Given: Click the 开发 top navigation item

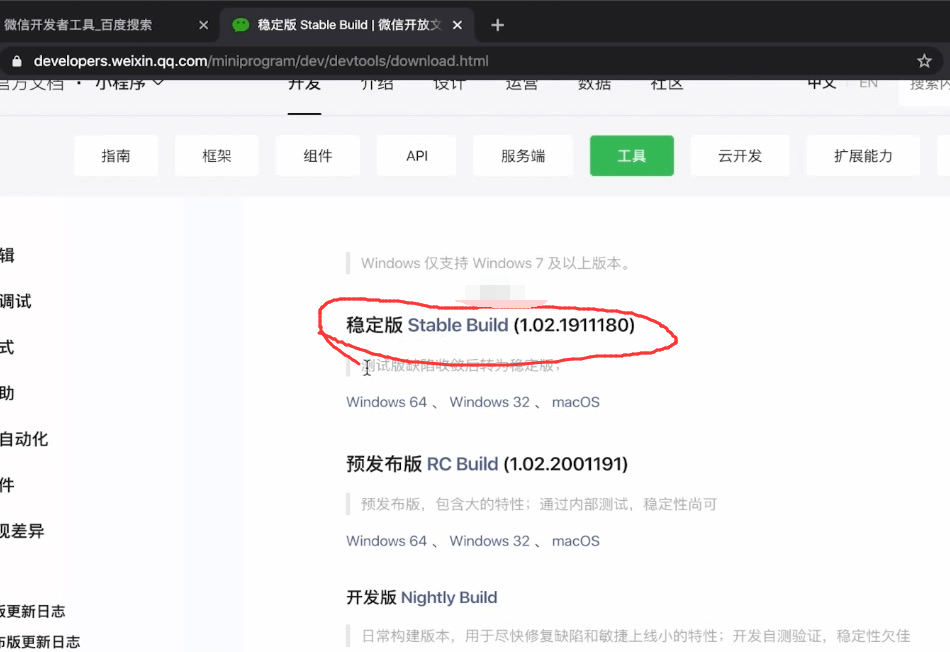Looking at the screenshot, I should (x=304, y=84).
